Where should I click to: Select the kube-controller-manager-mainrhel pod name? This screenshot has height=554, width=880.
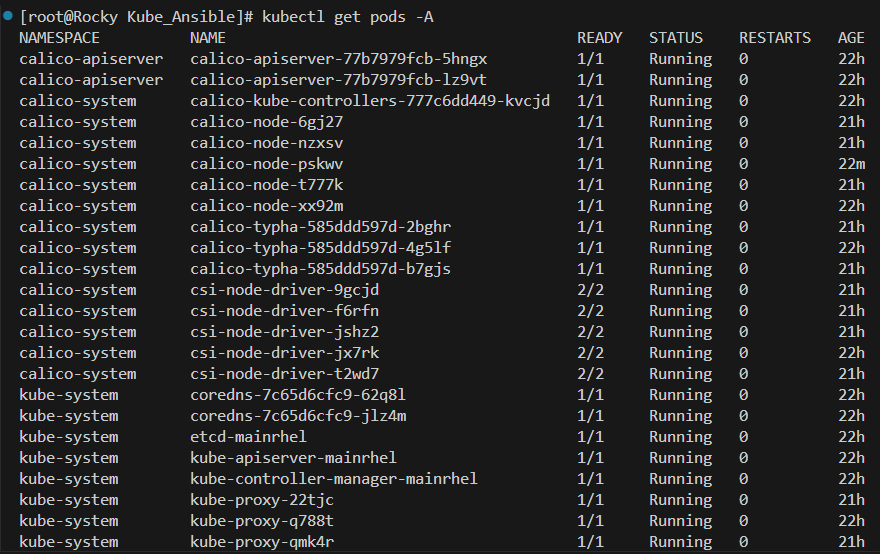[x=334, y=479]
